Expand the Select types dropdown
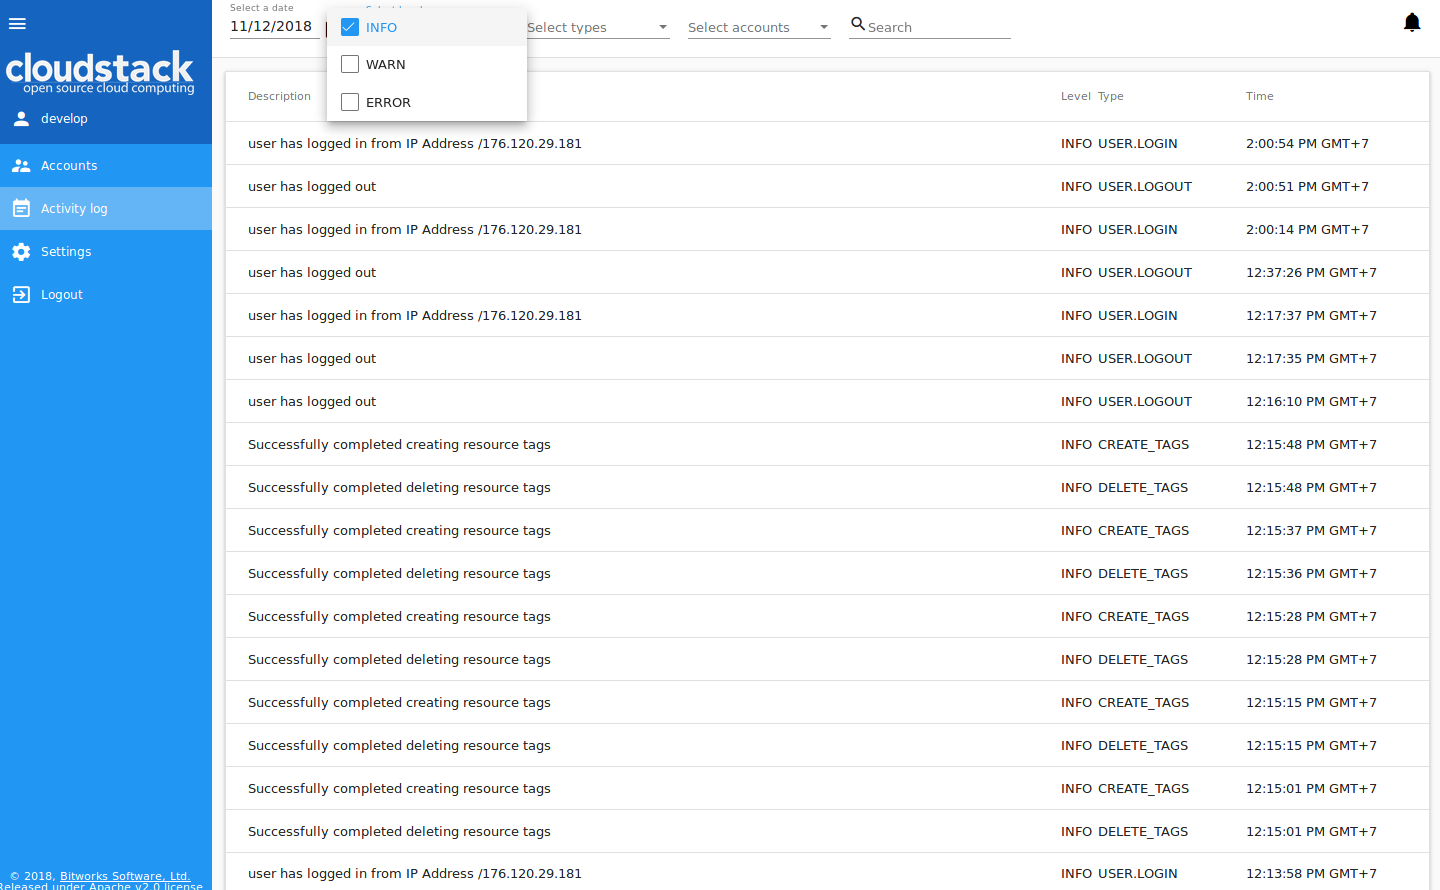The height and width of the screenshot is (890, 1440). [x=597, y=28]
